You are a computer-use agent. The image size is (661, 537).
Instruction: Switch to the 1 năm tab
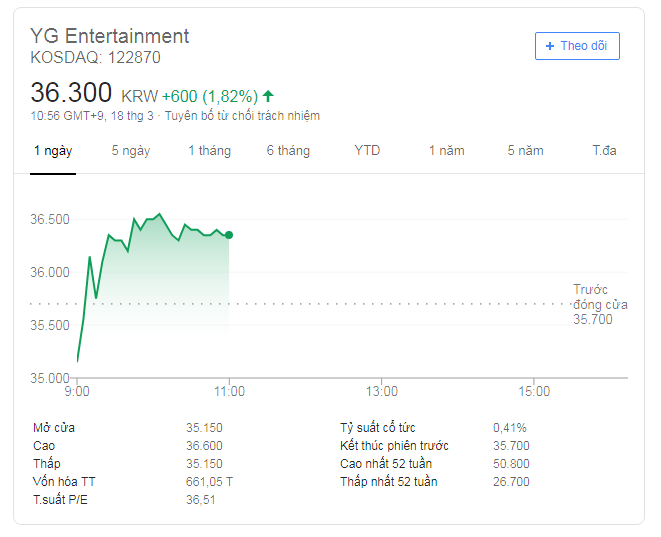tap(447, 151)
